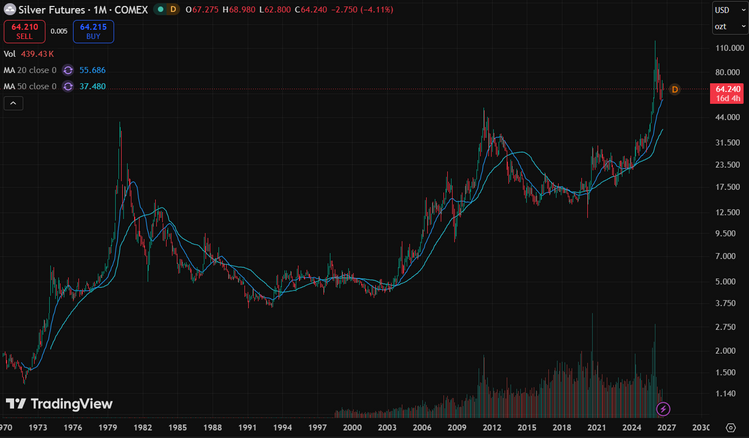The height and width of the screenshot is (438, 749).
Task: Click the 37.480 MA 50 value
Action: tap(92, 86)
